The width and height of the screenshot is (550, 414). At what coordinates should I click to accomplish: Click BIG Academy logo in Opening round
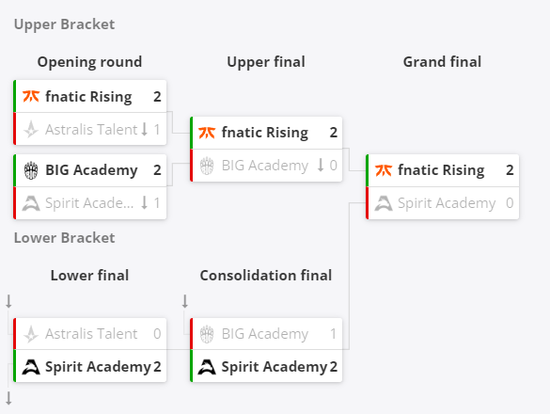click(31, 171)
